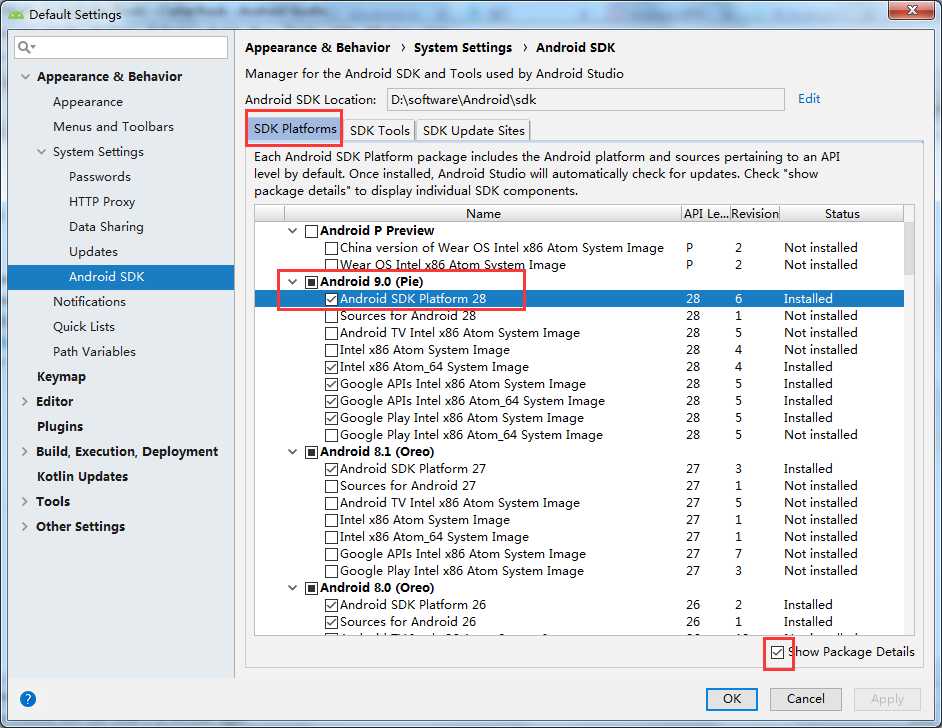Collapse the Android 9.0 (Pie) group
This screenshot has height=728, width=942.
[x=293, y=282]
